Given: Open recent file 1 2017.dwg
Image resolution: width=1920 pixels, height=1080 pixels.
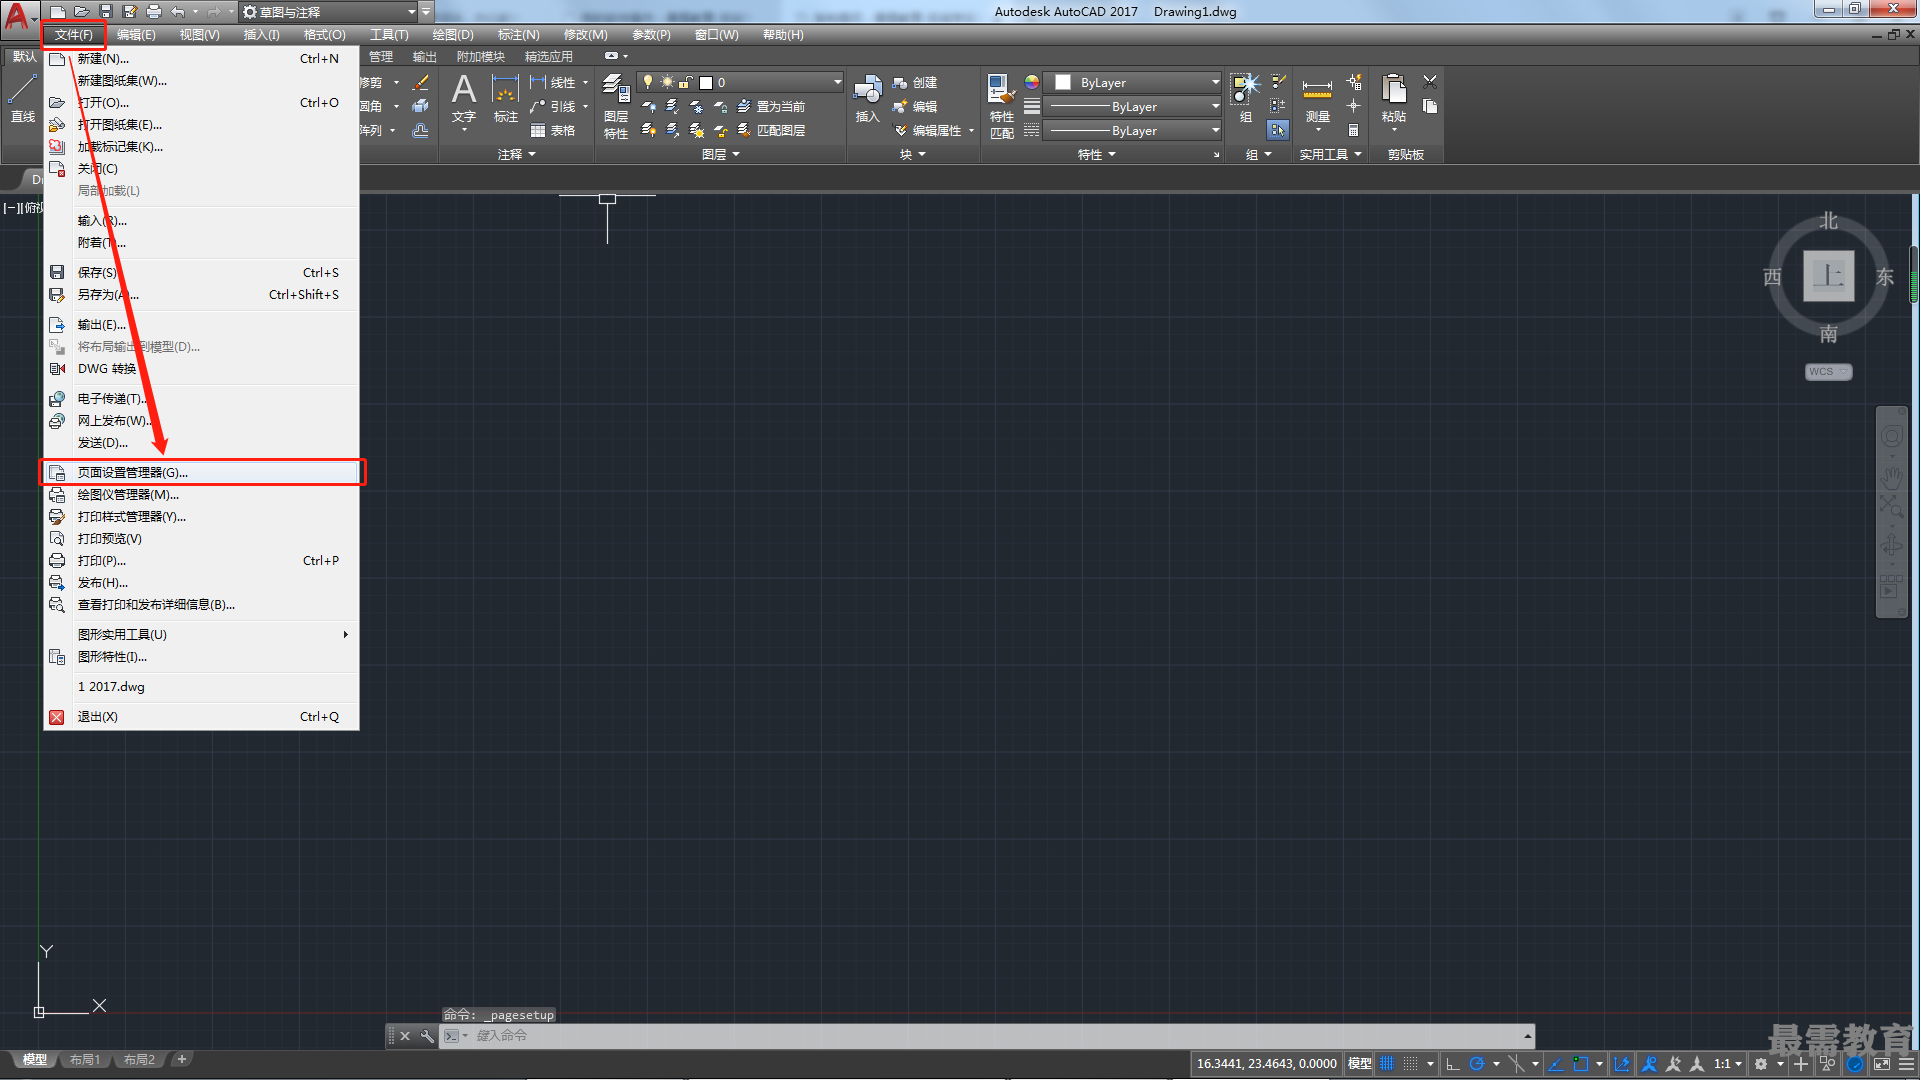Looking at the screenshot, I should tap(202, 686).
